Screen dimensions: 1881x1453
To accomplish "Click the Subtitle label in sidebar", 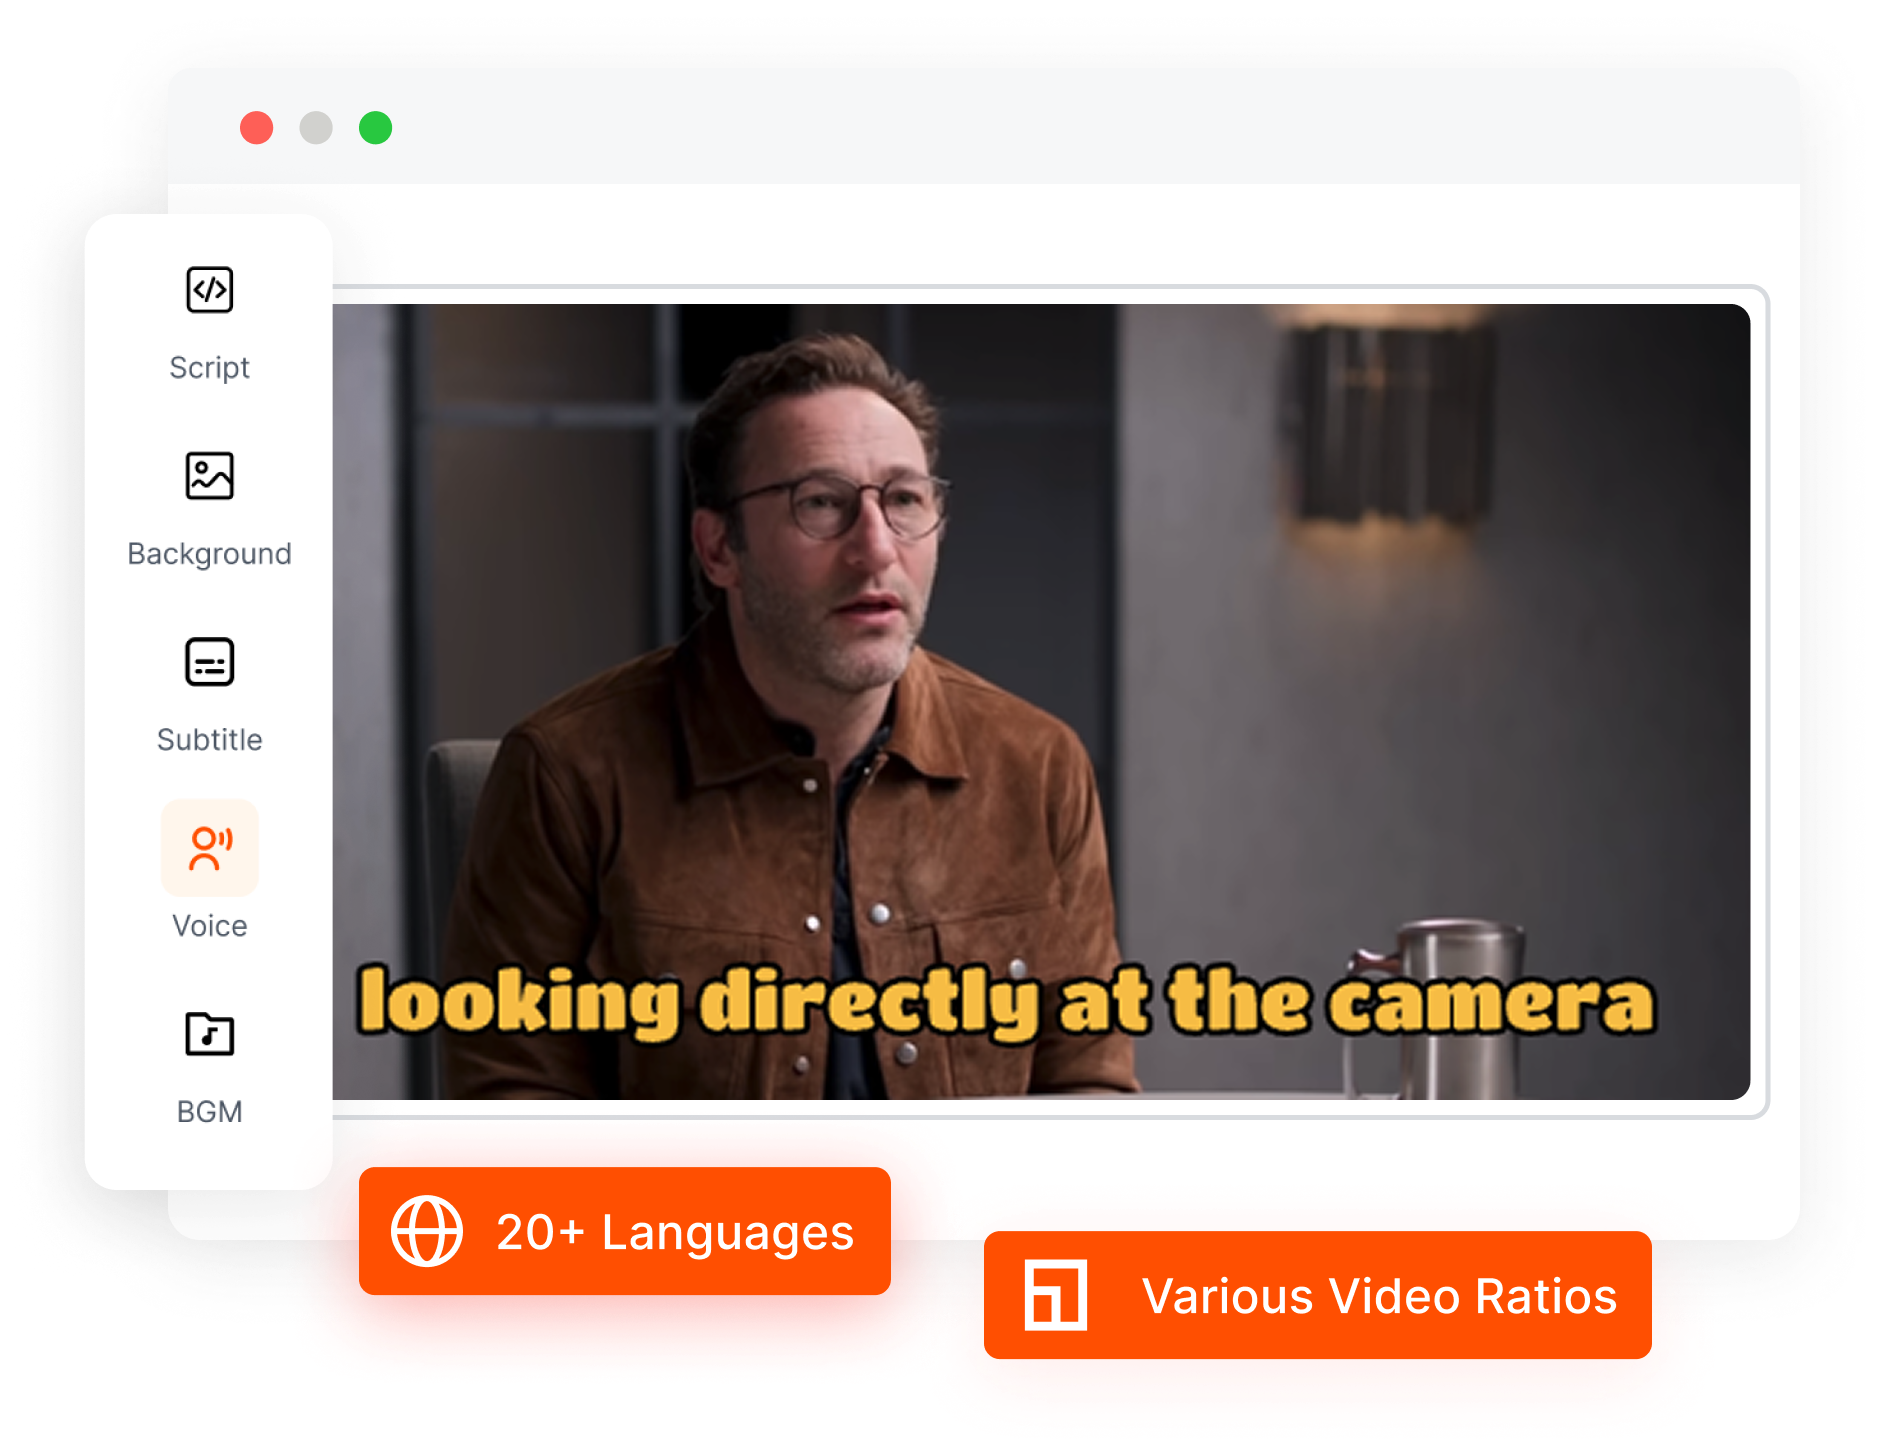I will pos(210,740).
